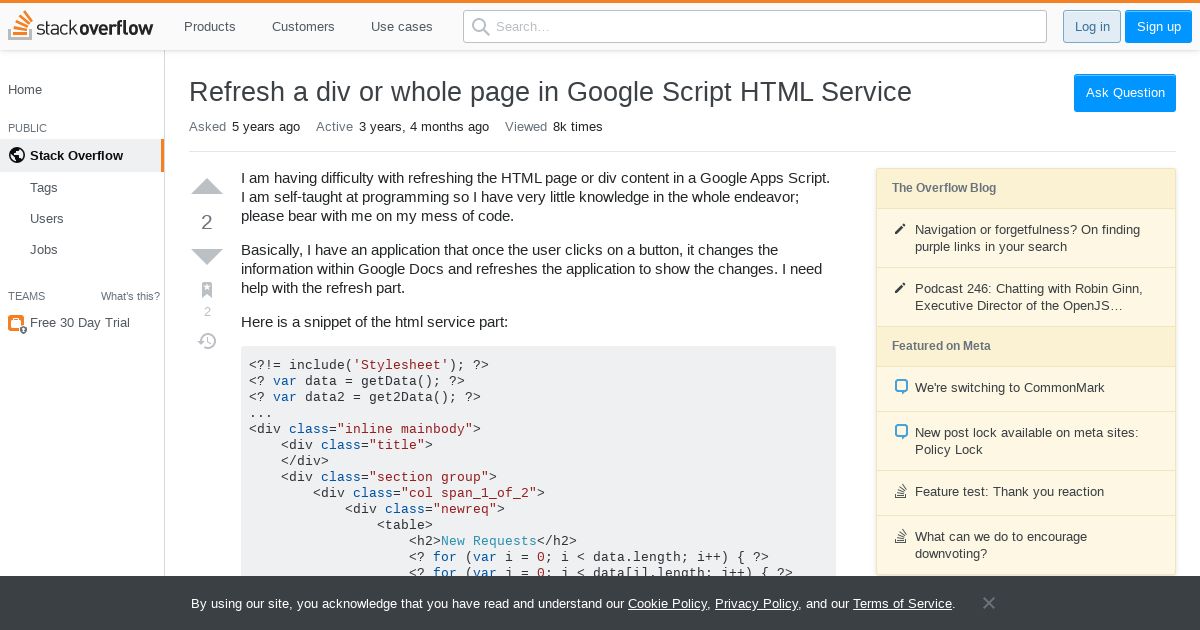Click the Asked 5 years ago text

244,126
